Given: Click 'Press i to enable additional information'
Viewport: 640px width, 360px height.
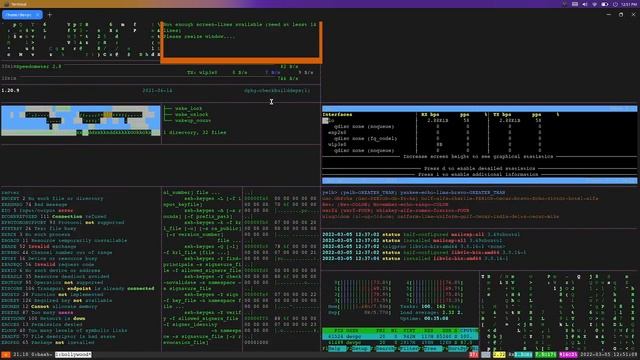Looking at the screenshot, I should (479, 175).
